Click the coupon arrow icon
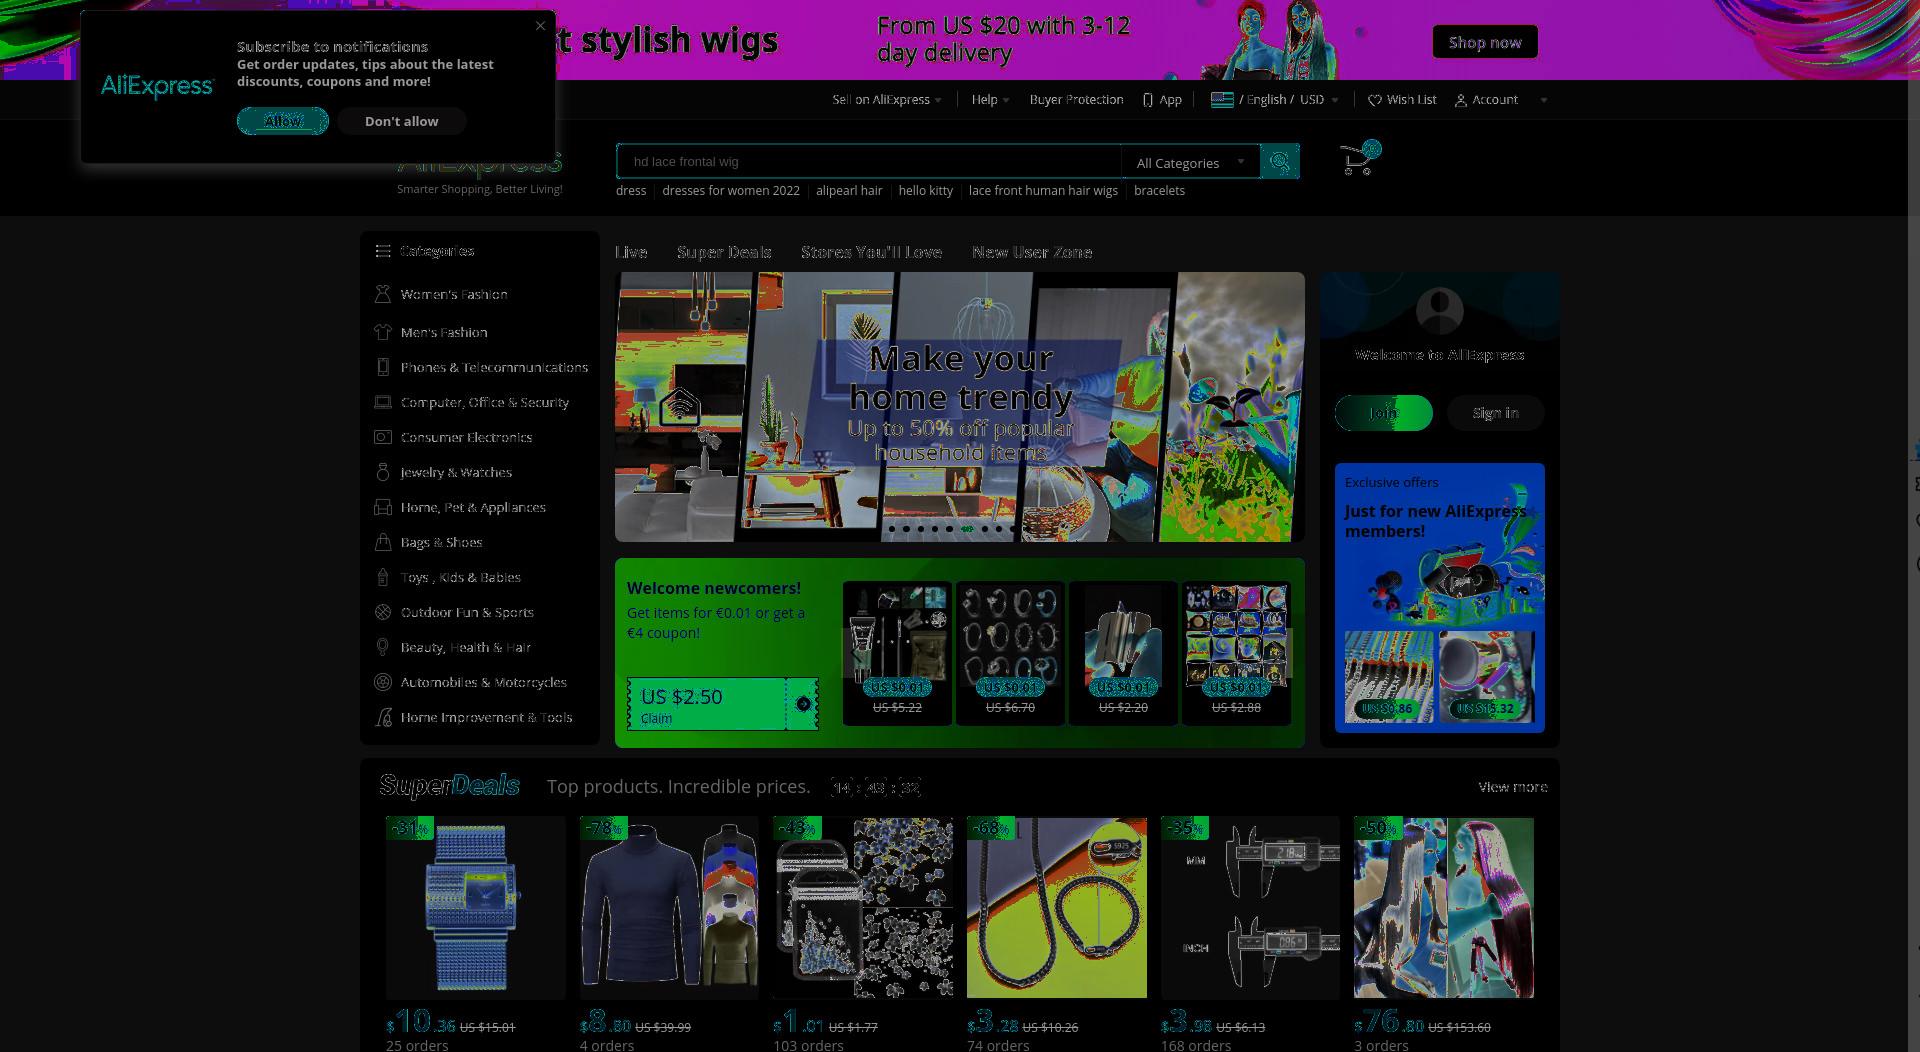Viewport: 1920px width, 1052px height. [x=803, y=704]
